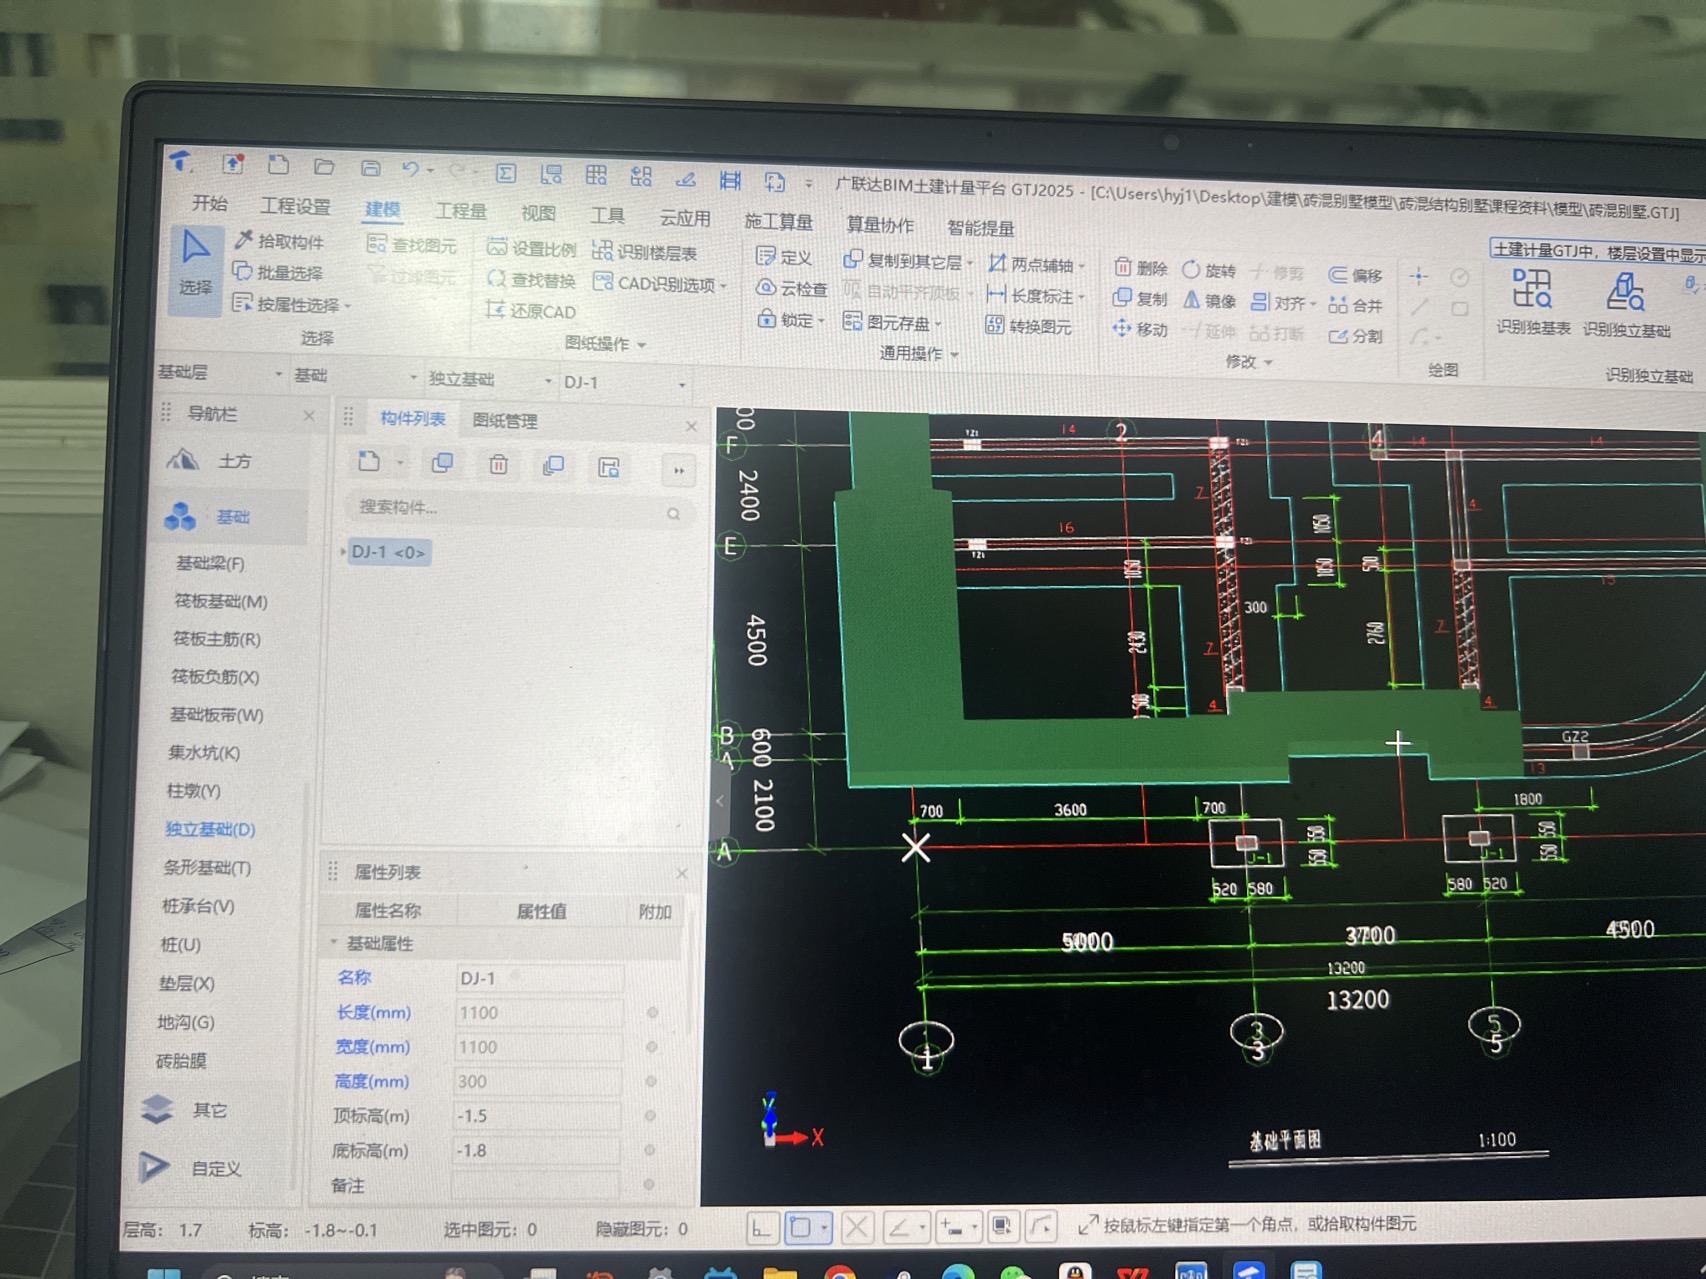Switch to the 视图 ribbon tab
Viewport: 1706px width, 1279px height.
click(538, 213)
